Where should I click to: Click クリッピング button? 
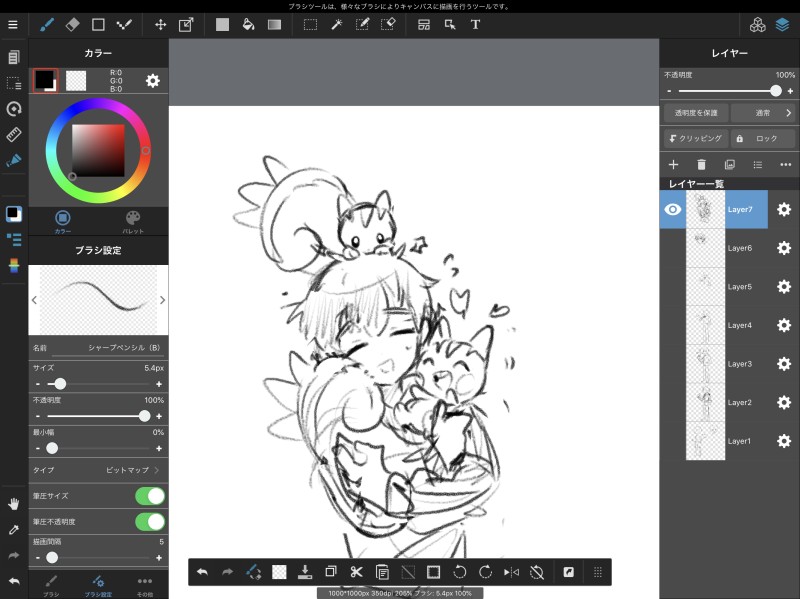point(696,138)
